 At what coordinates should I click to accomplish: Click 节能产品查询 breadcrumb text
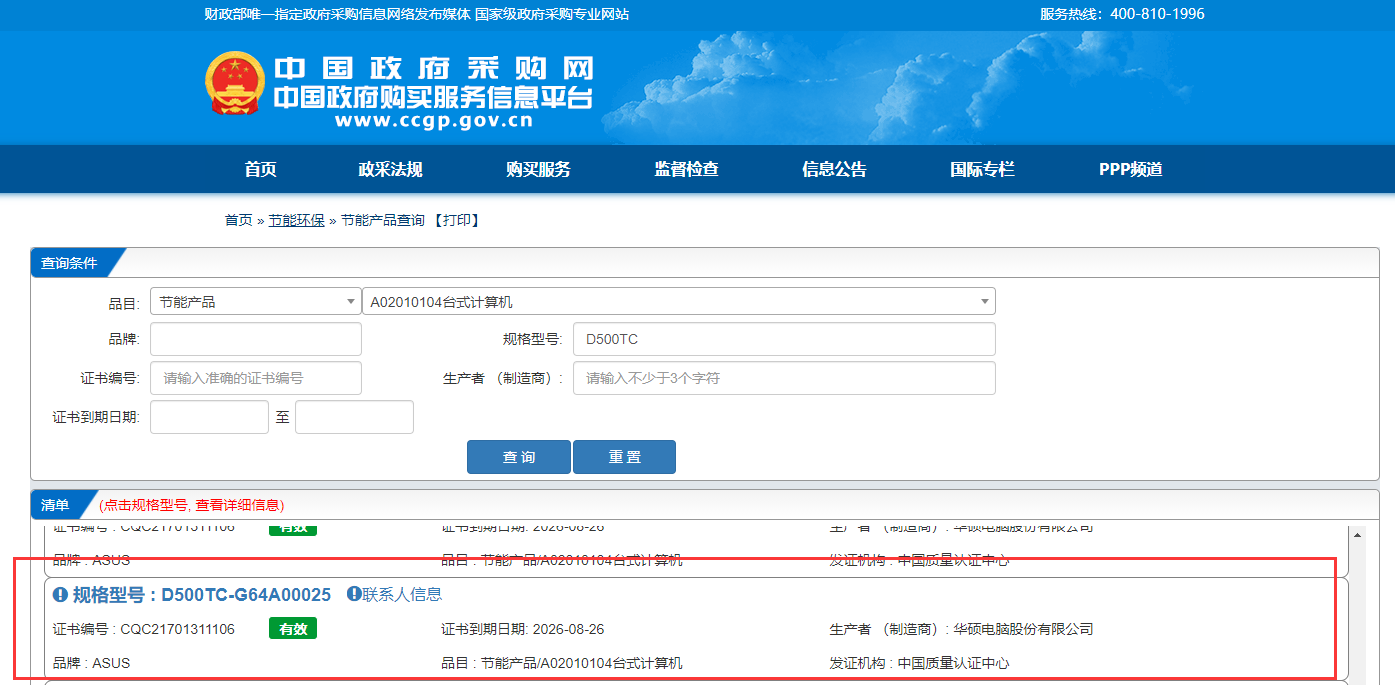click(x=383, y=220)
